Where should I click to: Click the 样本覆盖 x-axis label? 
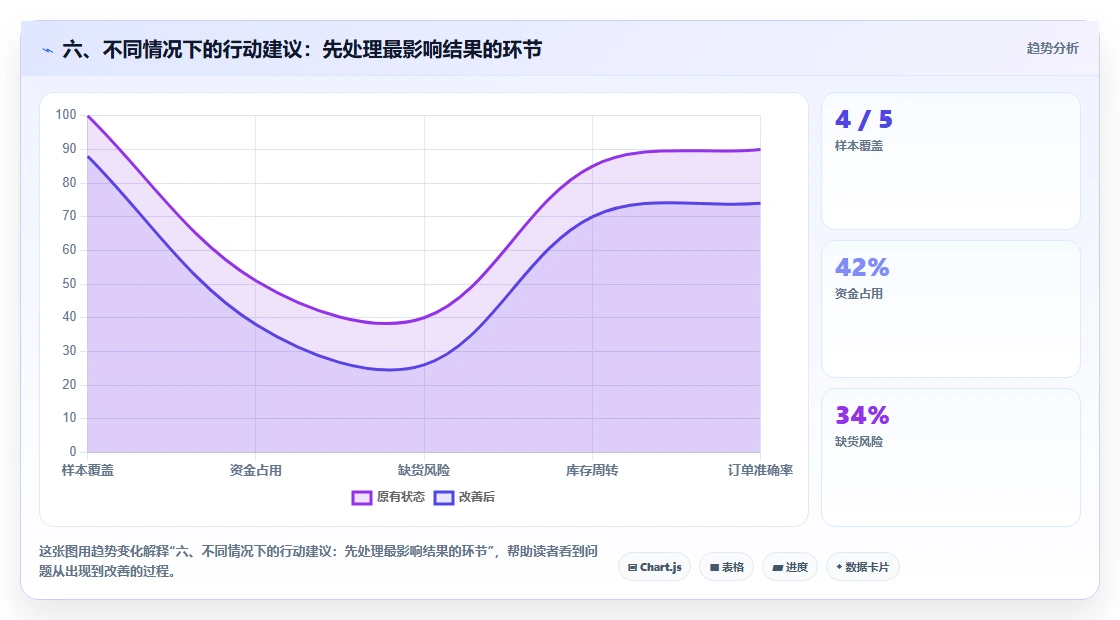[87, 470]
